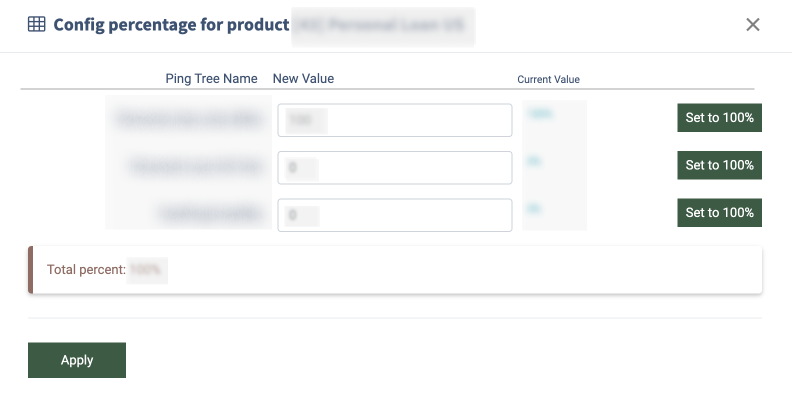Image resolution: width=792 pixels, height=400 pixels.
Task: Set the second row to 100%
Action: [x=719, y=165]
